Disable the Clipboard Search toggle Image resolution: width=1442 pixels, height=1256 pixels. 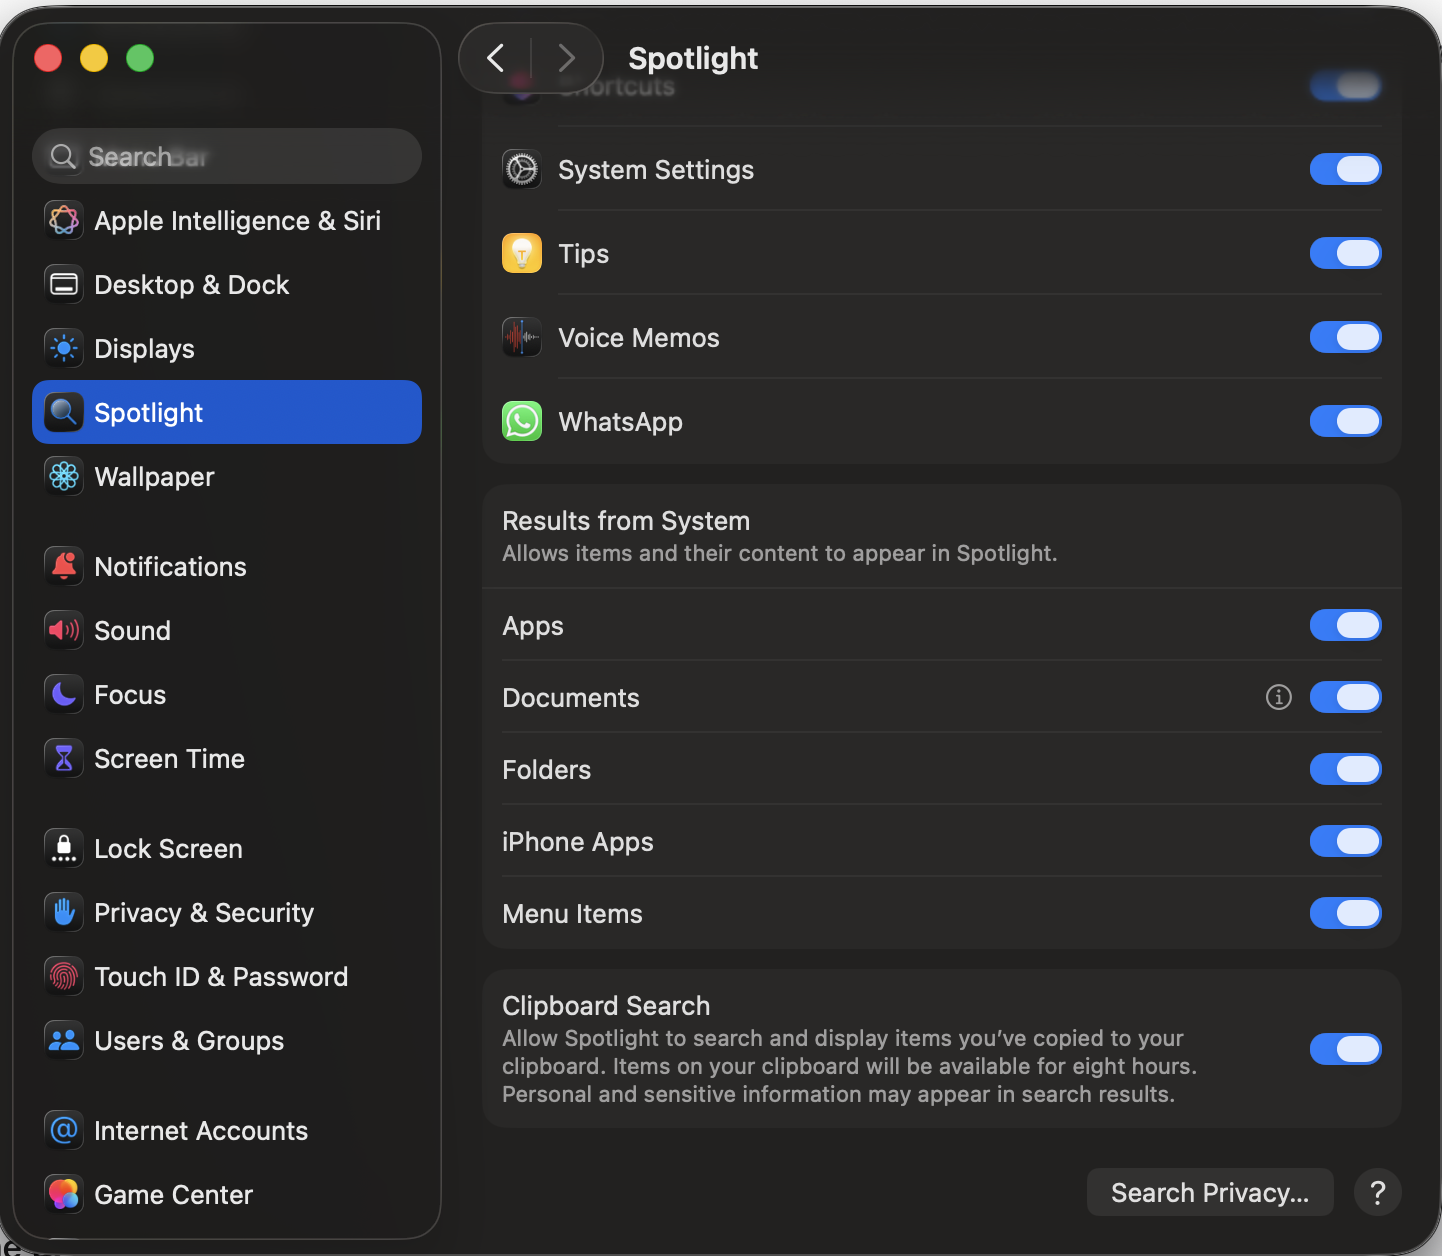click(x=1345, y=1049)
